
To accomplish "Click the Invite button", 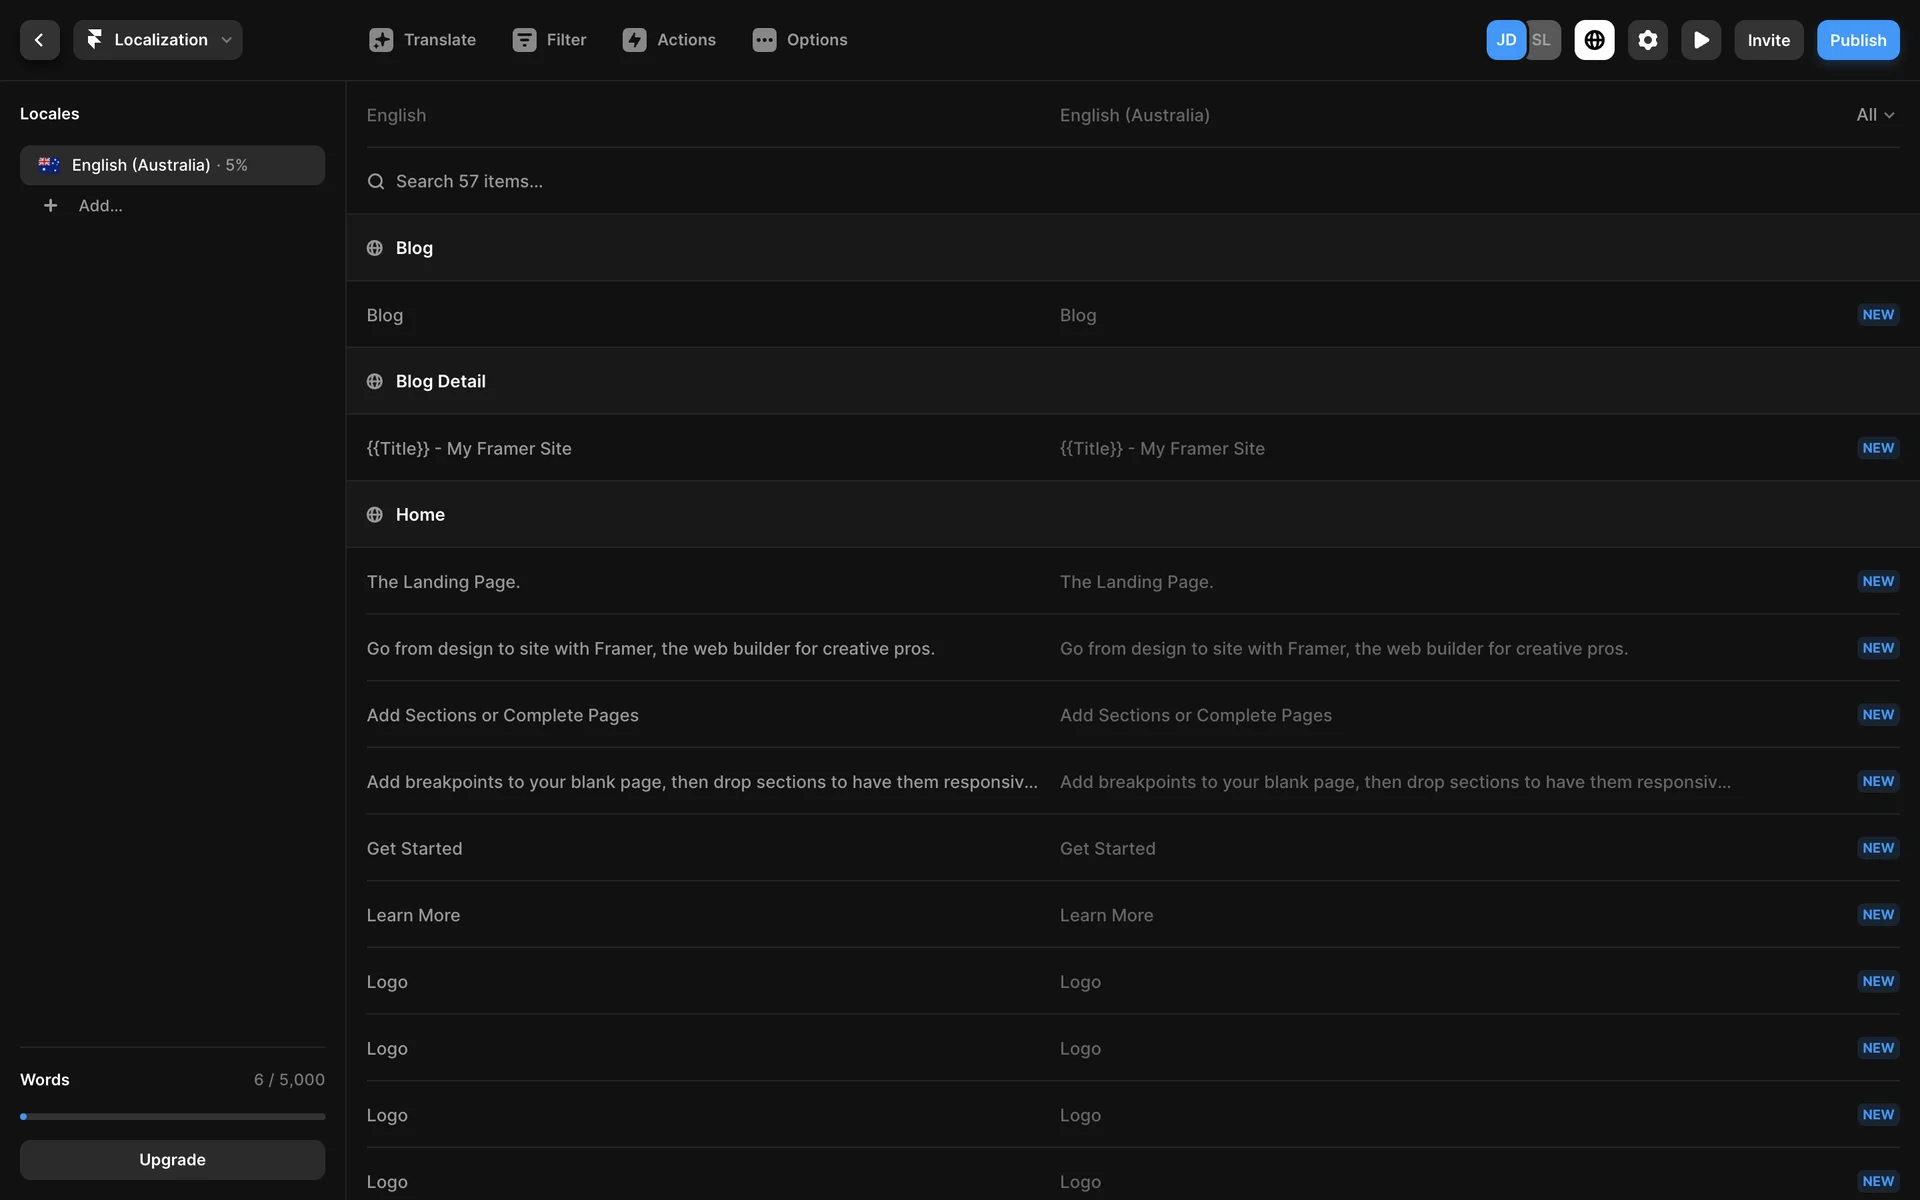I will tap(1768, 40).
